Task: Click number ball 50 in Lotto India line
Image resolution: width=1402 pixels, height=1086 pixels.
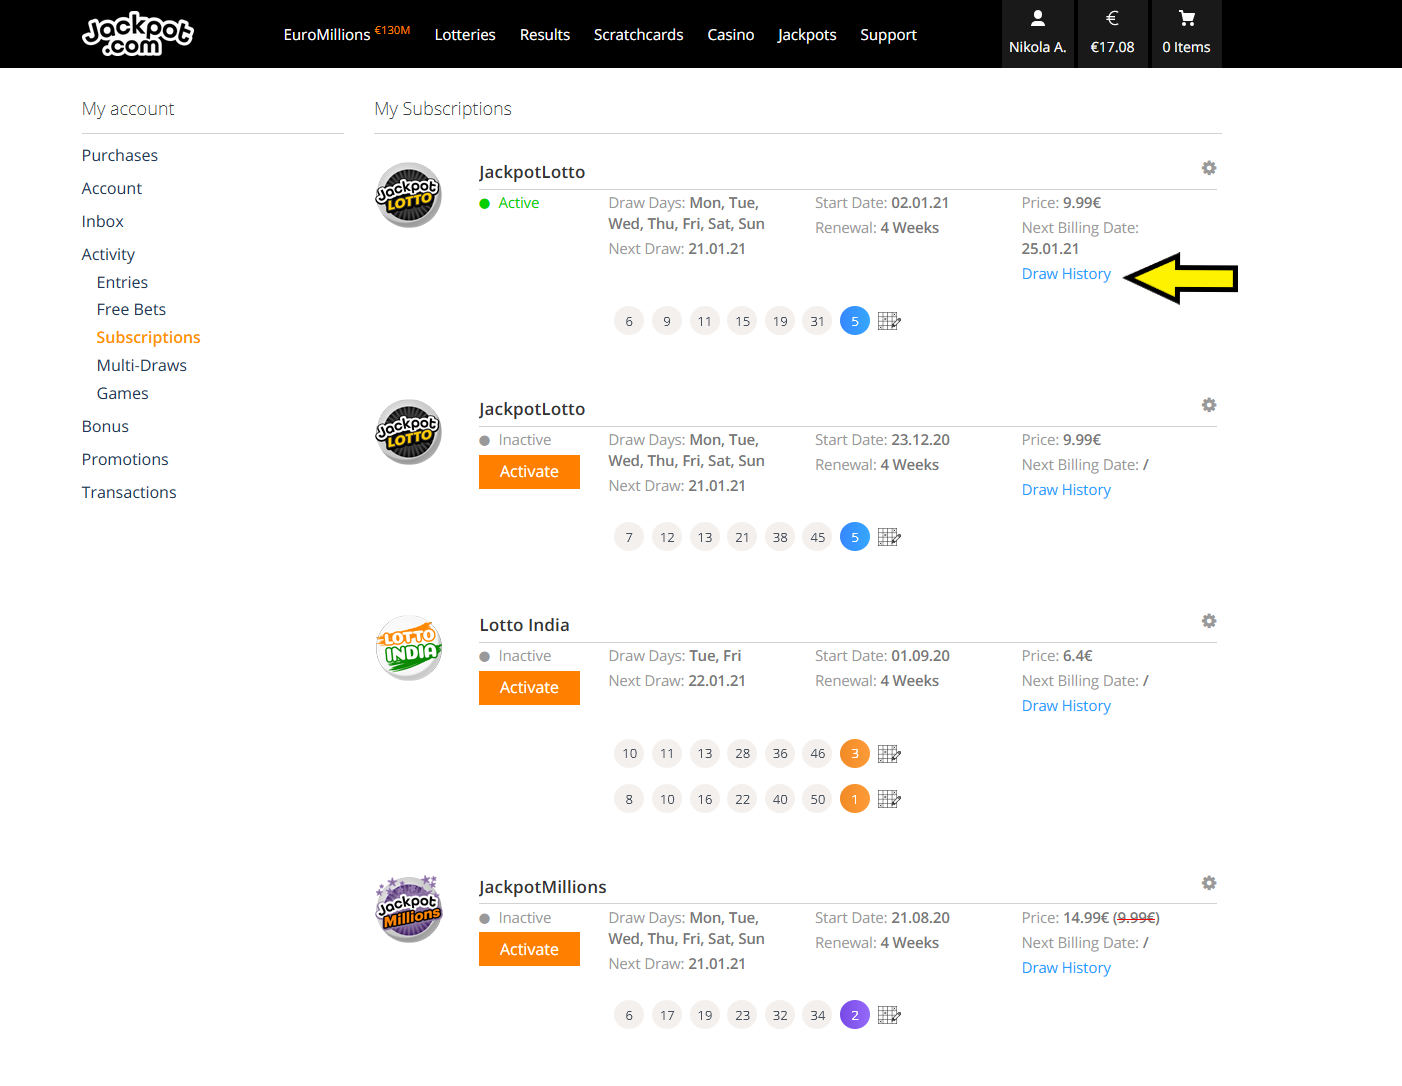Action: coord(818,799)
